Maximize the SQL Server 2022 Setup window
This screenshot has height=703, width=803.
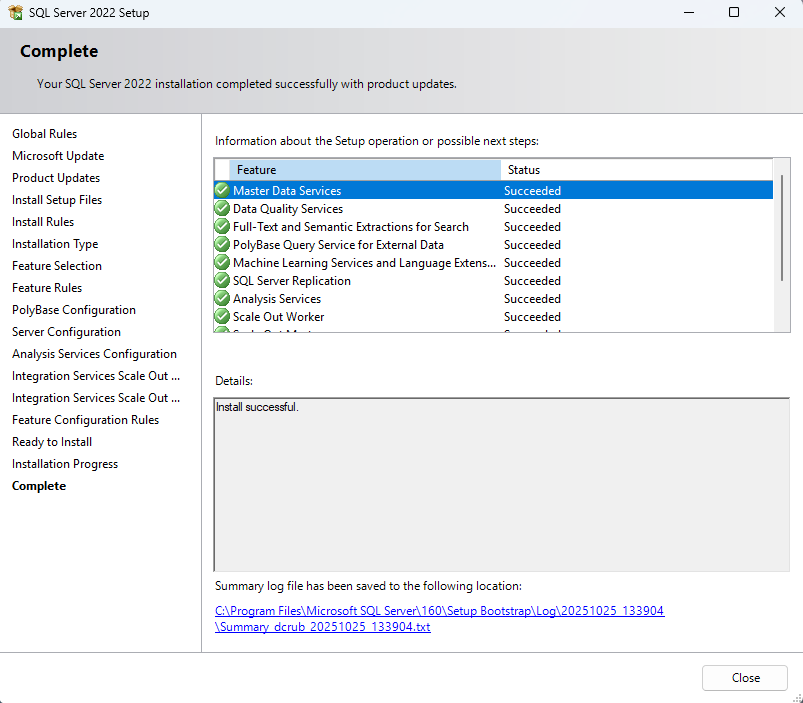pyautogui.click(x=734, y=12)
